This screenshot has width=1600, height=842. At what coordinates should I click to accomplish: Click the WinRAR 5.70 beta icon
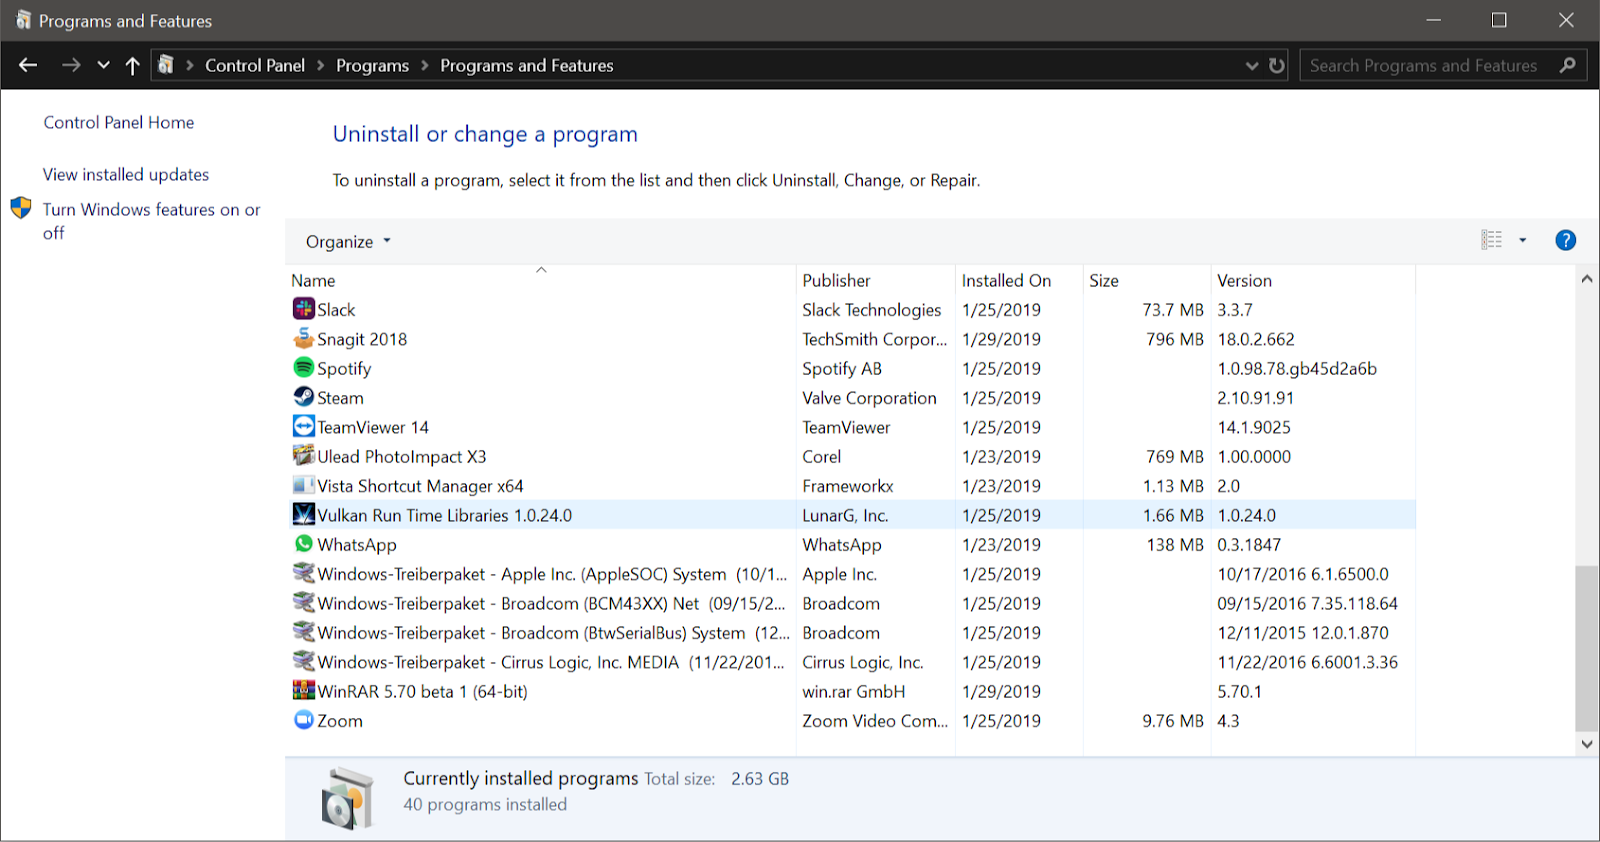304,690
